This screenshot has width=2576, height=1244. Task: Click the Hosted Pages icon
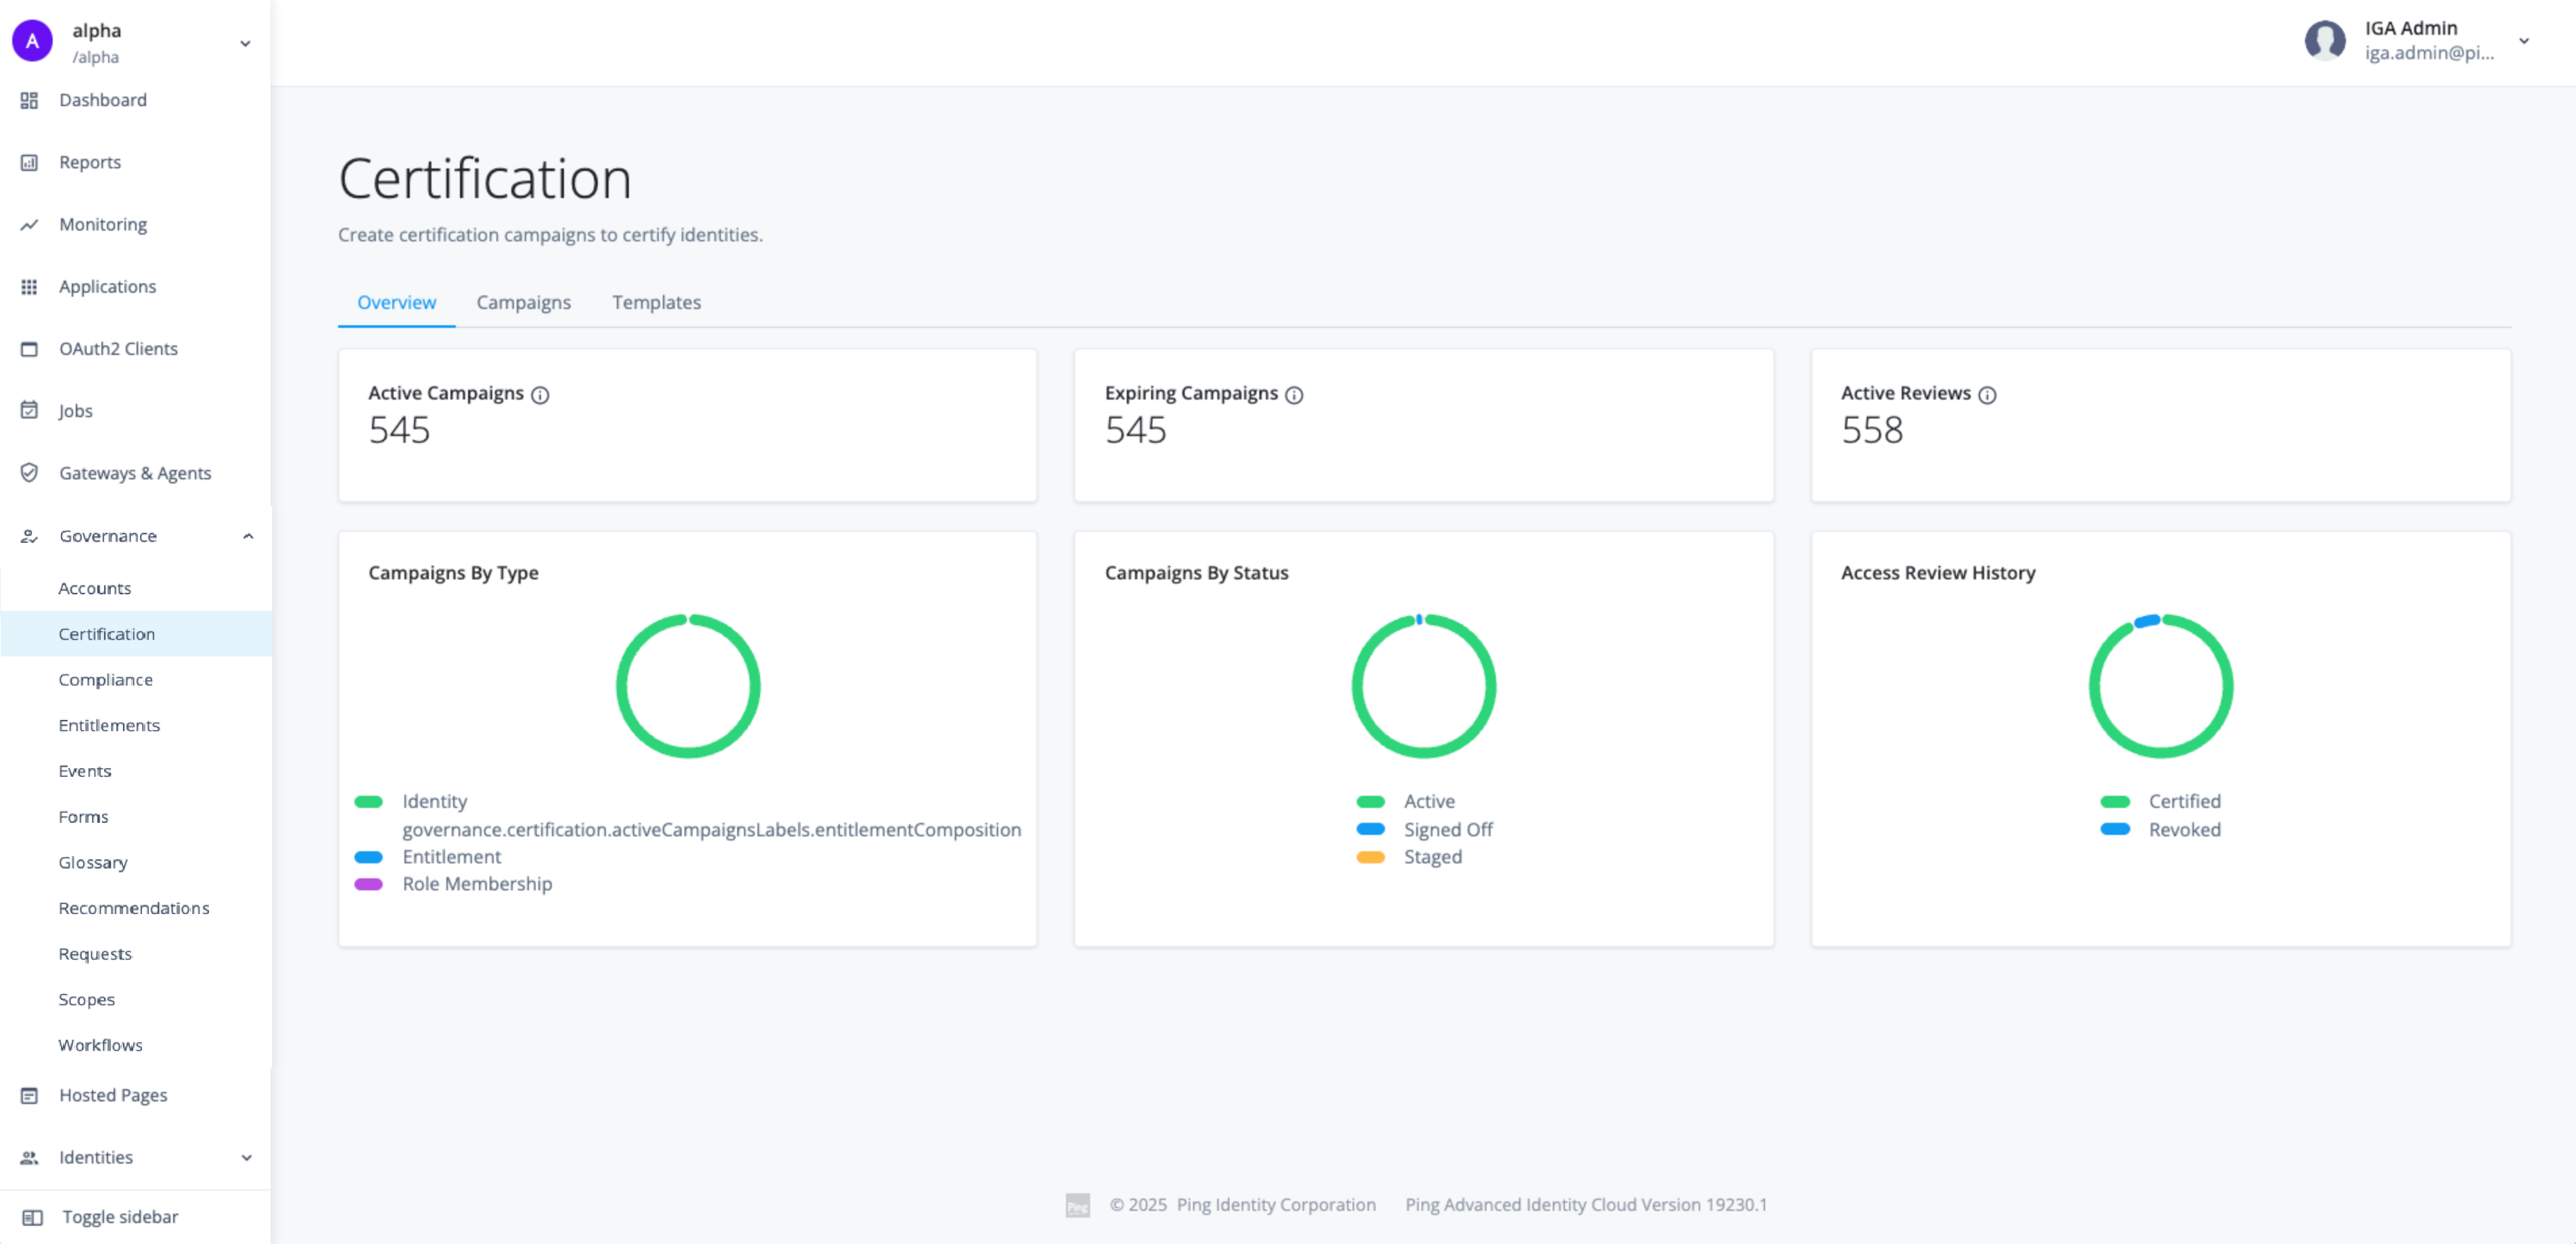coord(29,1095)
